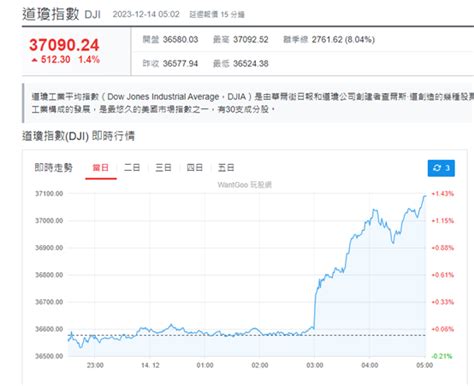Screen dimensions: 474x386
Task: Click the 04:00 time axis label
Action: [x=370, y=365]
